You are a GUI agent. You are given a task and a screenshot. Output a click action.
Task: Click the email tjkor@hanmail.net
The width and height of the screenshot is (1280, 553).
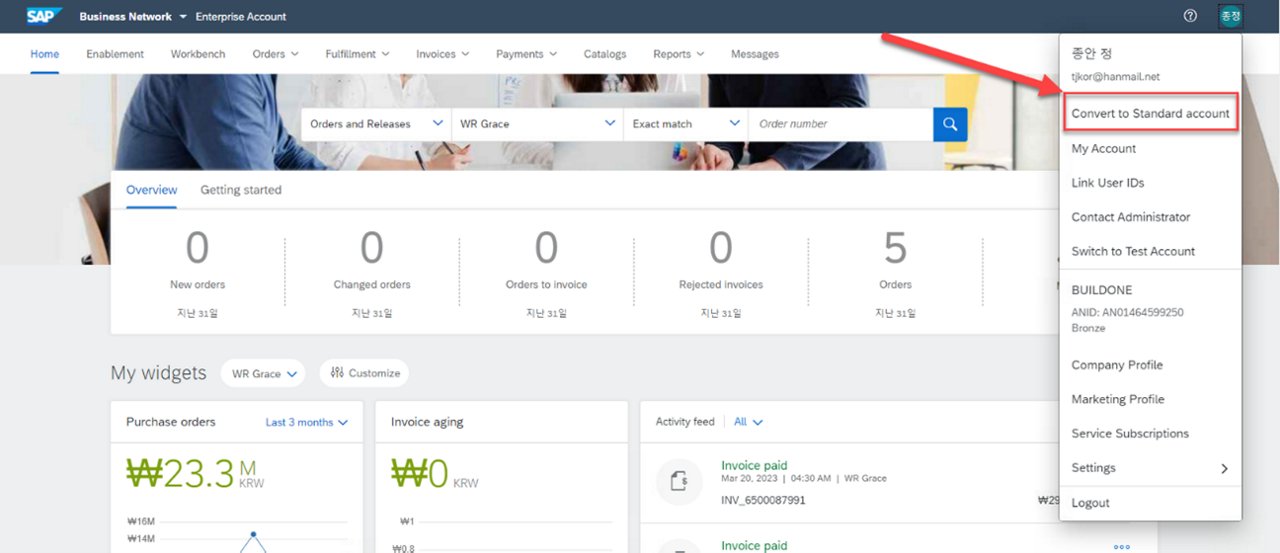(1115, 77)
